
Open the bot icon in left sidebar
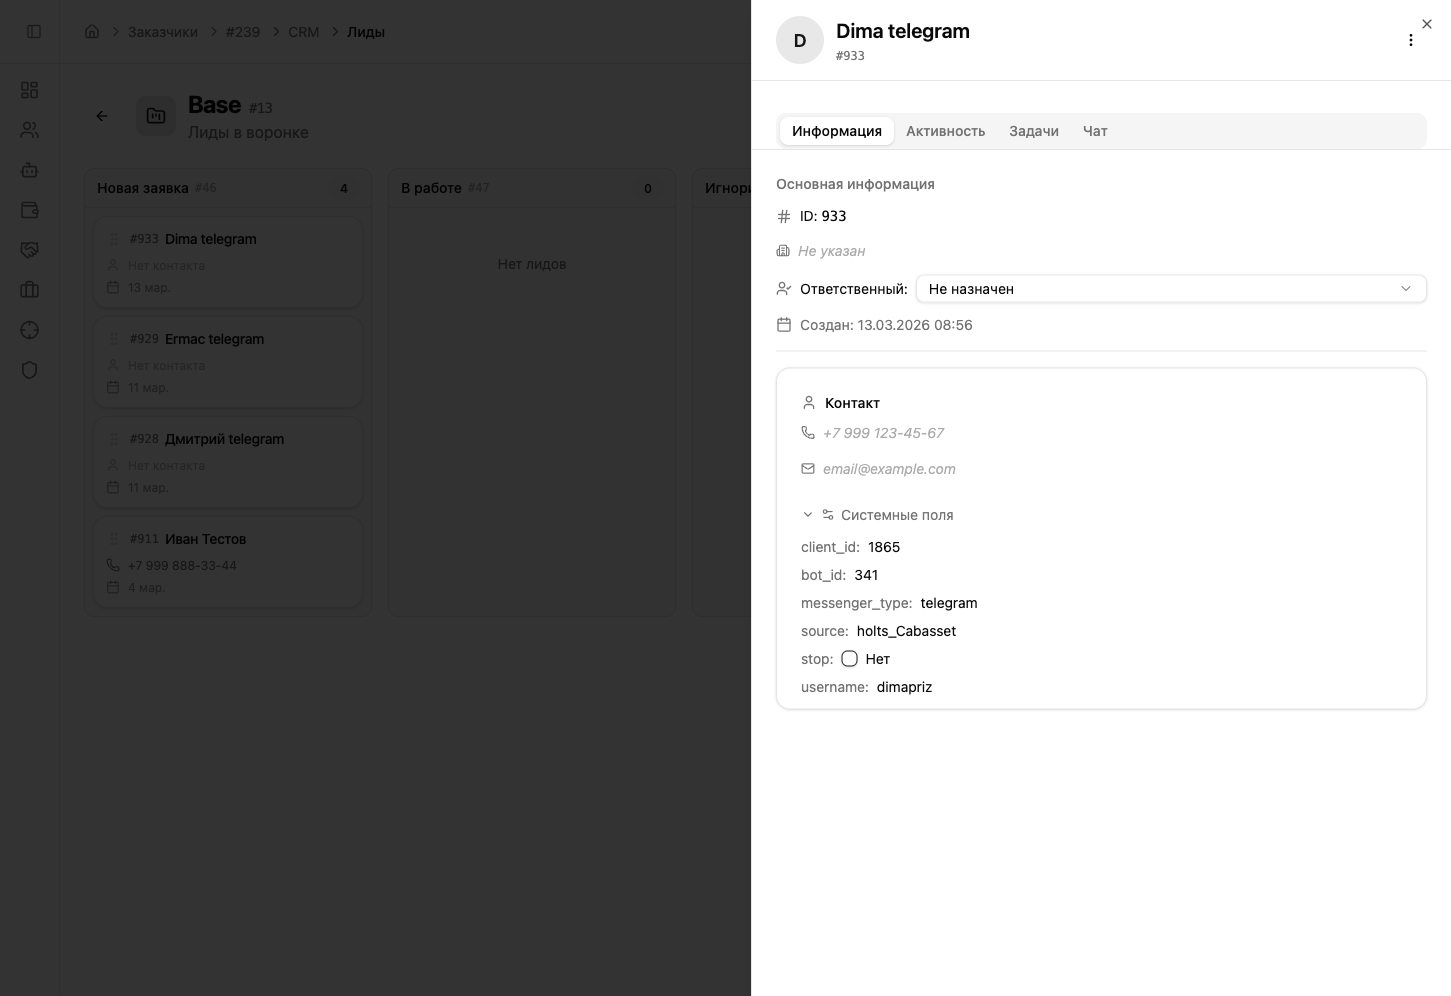[x=29, y=170]
